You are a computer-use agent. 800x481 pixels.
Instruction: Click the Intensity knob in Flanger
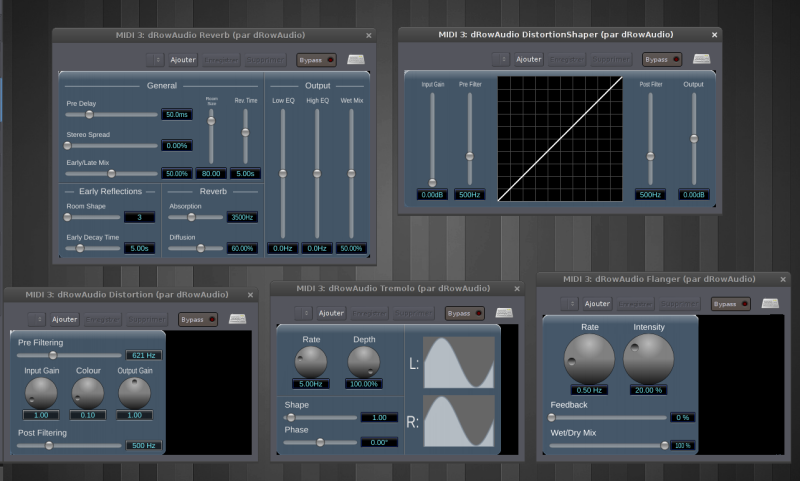point(648,359)
